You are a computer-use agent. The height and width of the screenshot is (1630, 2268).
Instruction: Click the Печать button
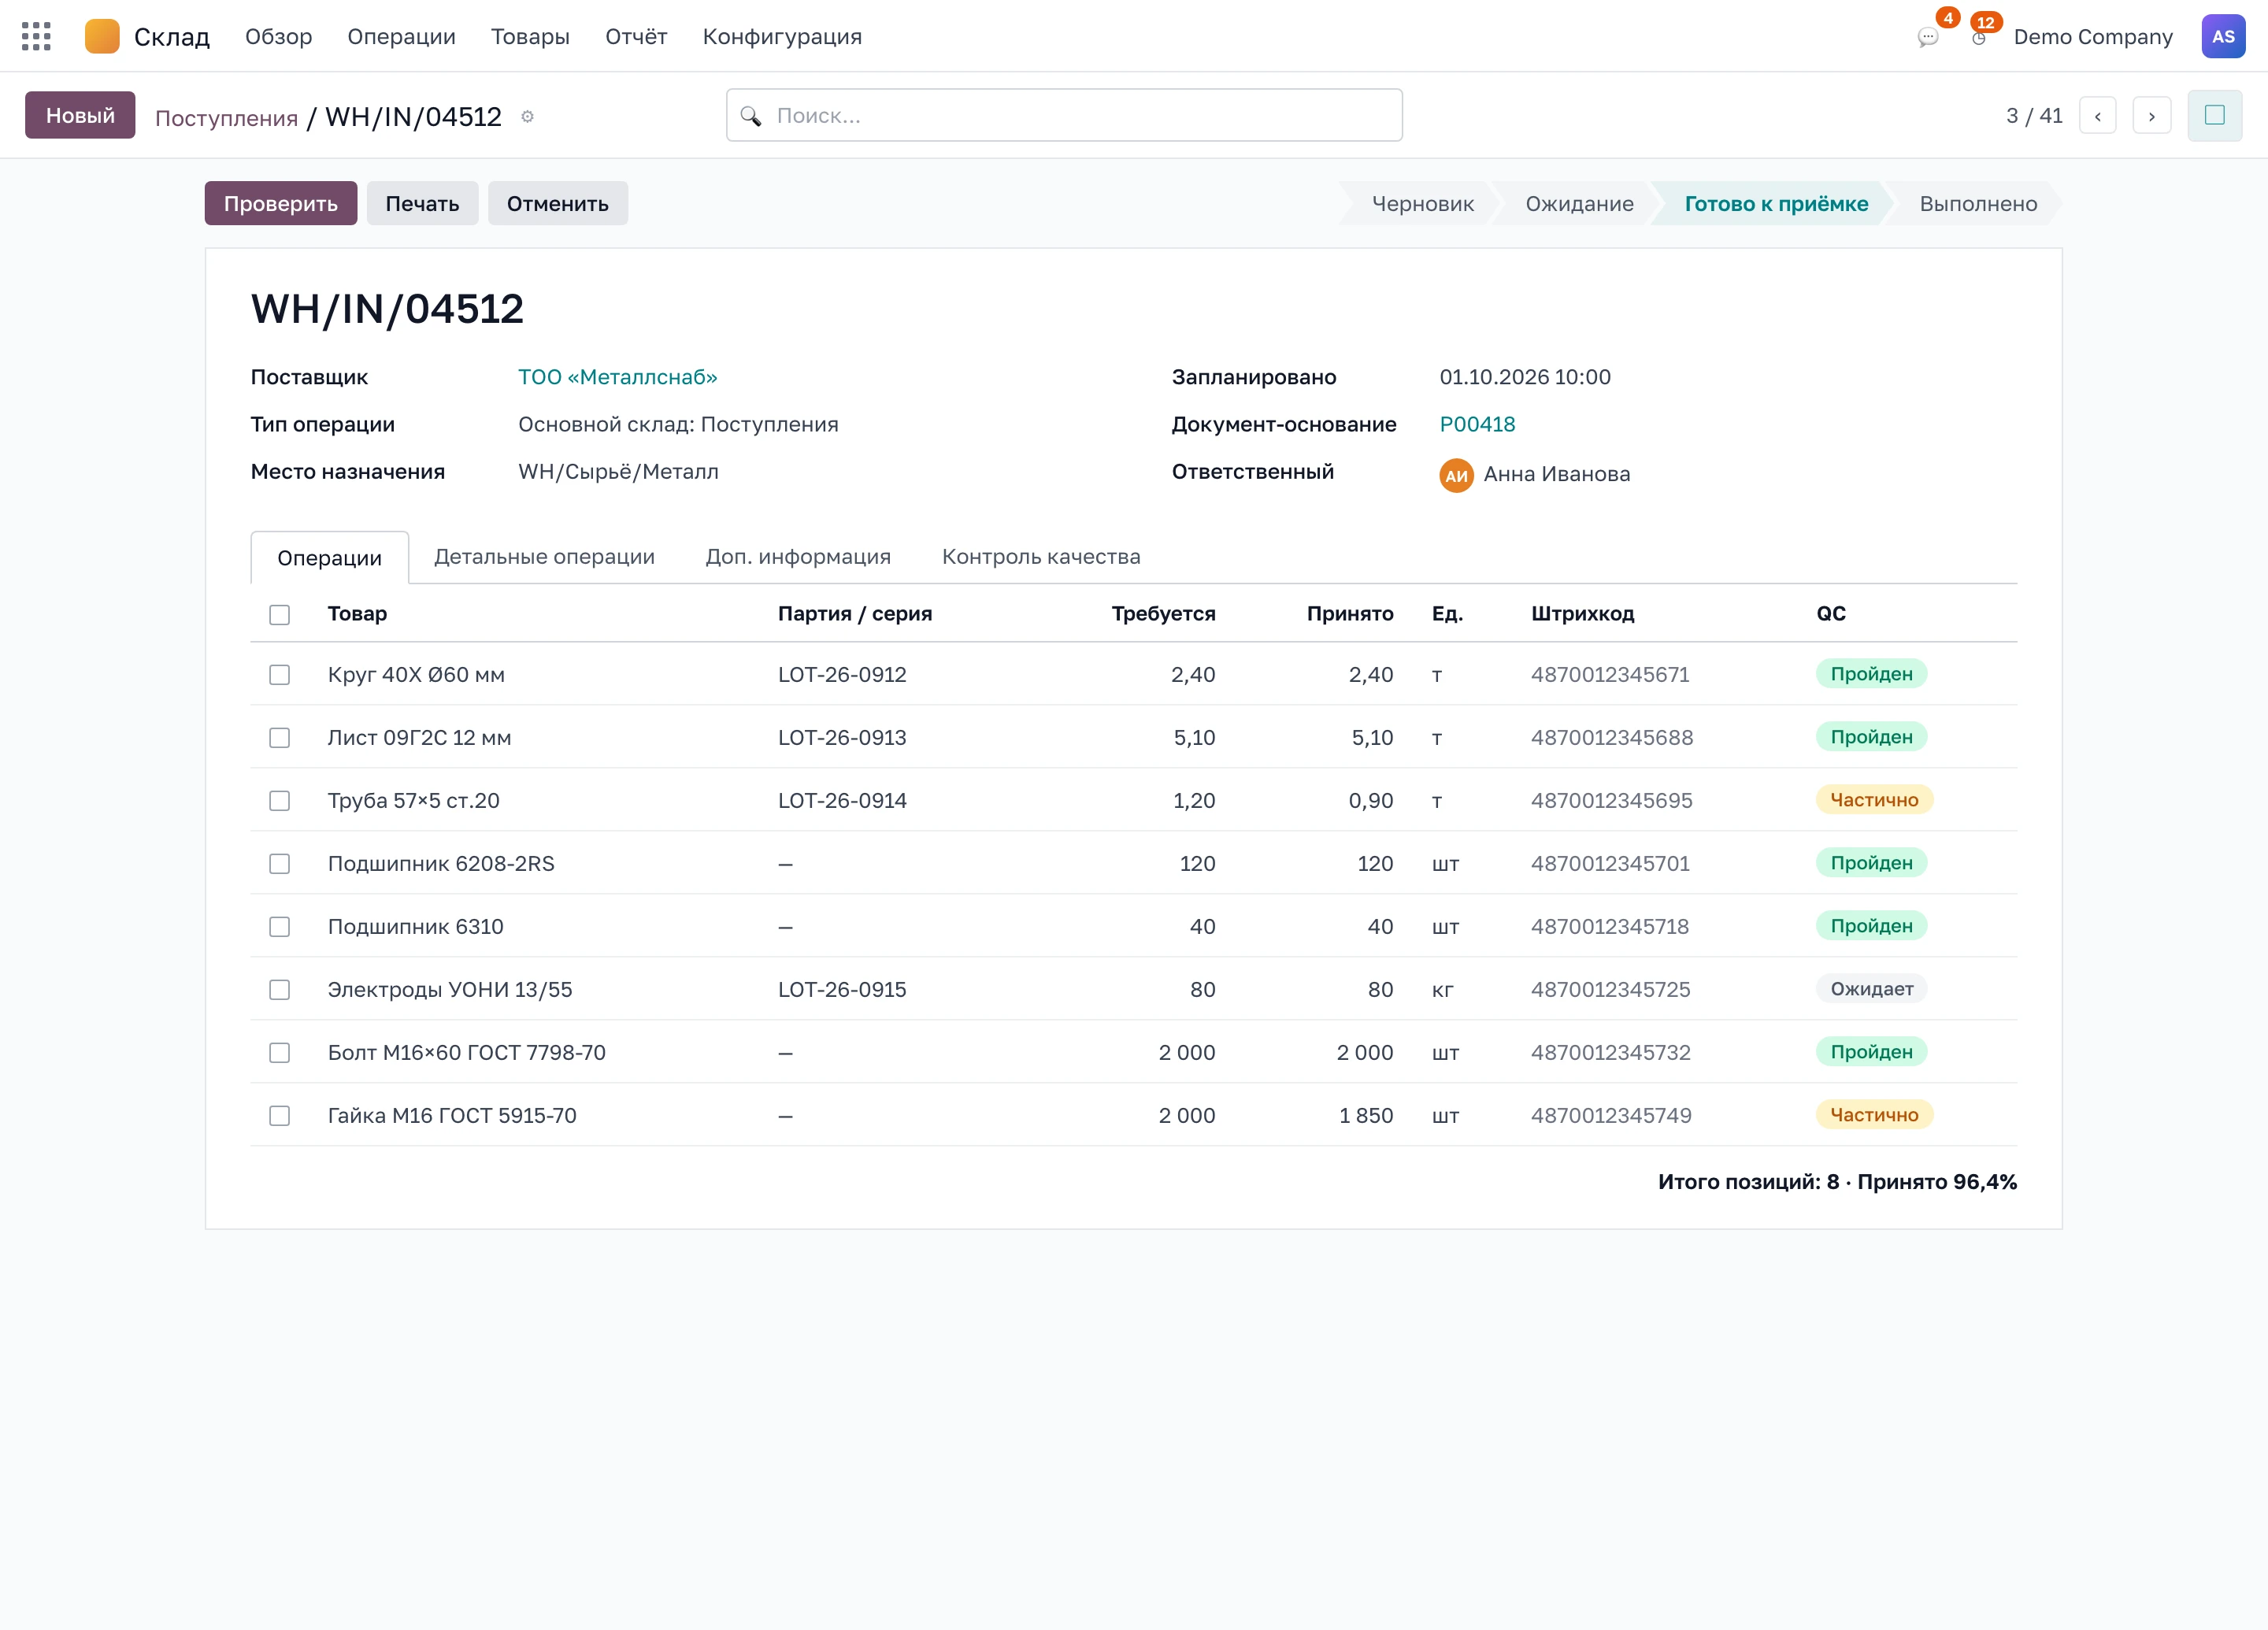422,204
